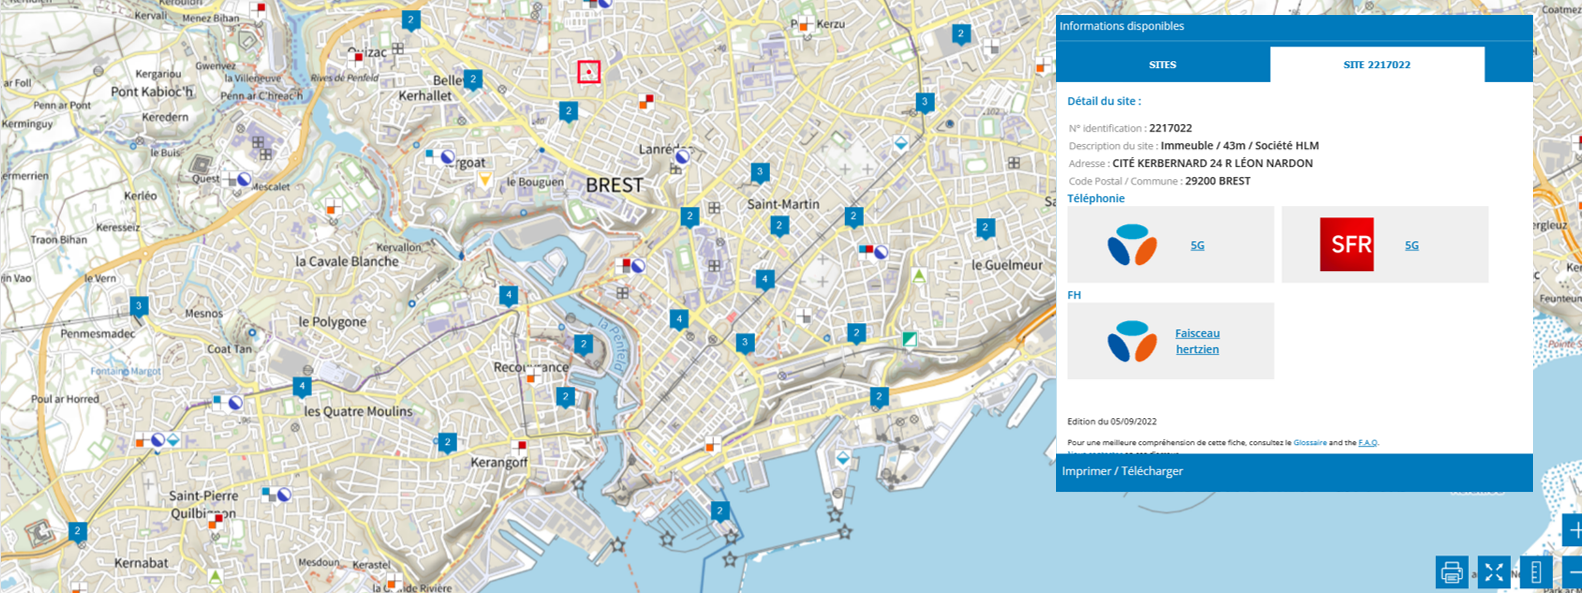Zoom out with the minus button
The width and height of the screenshot is (1582, 593).
pos(1573,572)
